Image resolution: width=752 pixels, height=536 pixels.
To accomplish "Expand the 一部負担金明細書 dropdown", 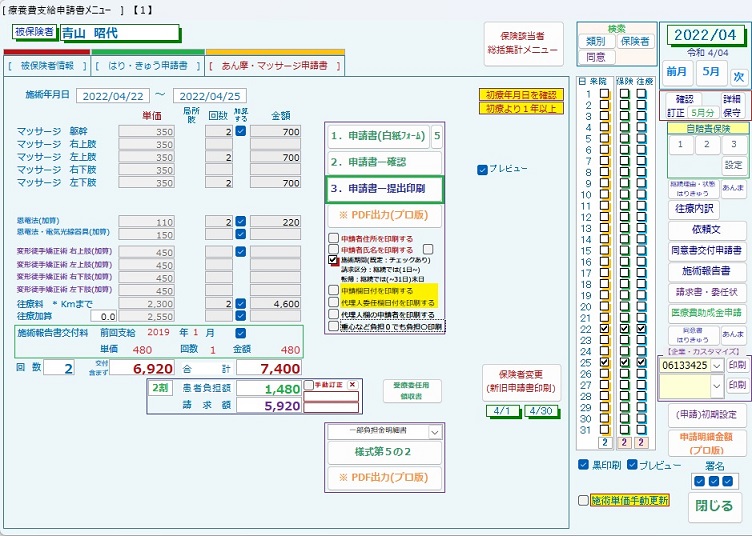I will [435, 431].
